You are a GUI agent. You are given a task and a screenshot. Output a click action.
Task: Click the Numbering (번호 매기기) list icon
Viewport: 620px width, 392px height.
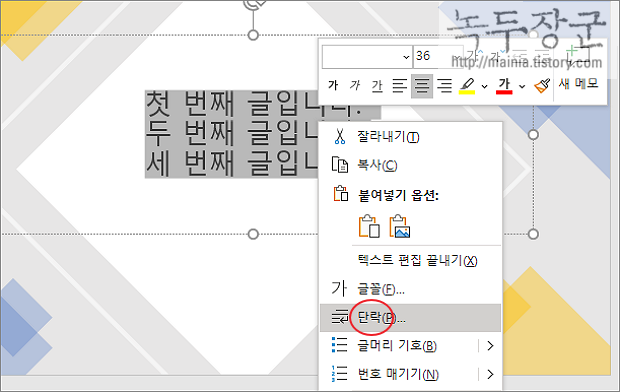pos(340,374)
